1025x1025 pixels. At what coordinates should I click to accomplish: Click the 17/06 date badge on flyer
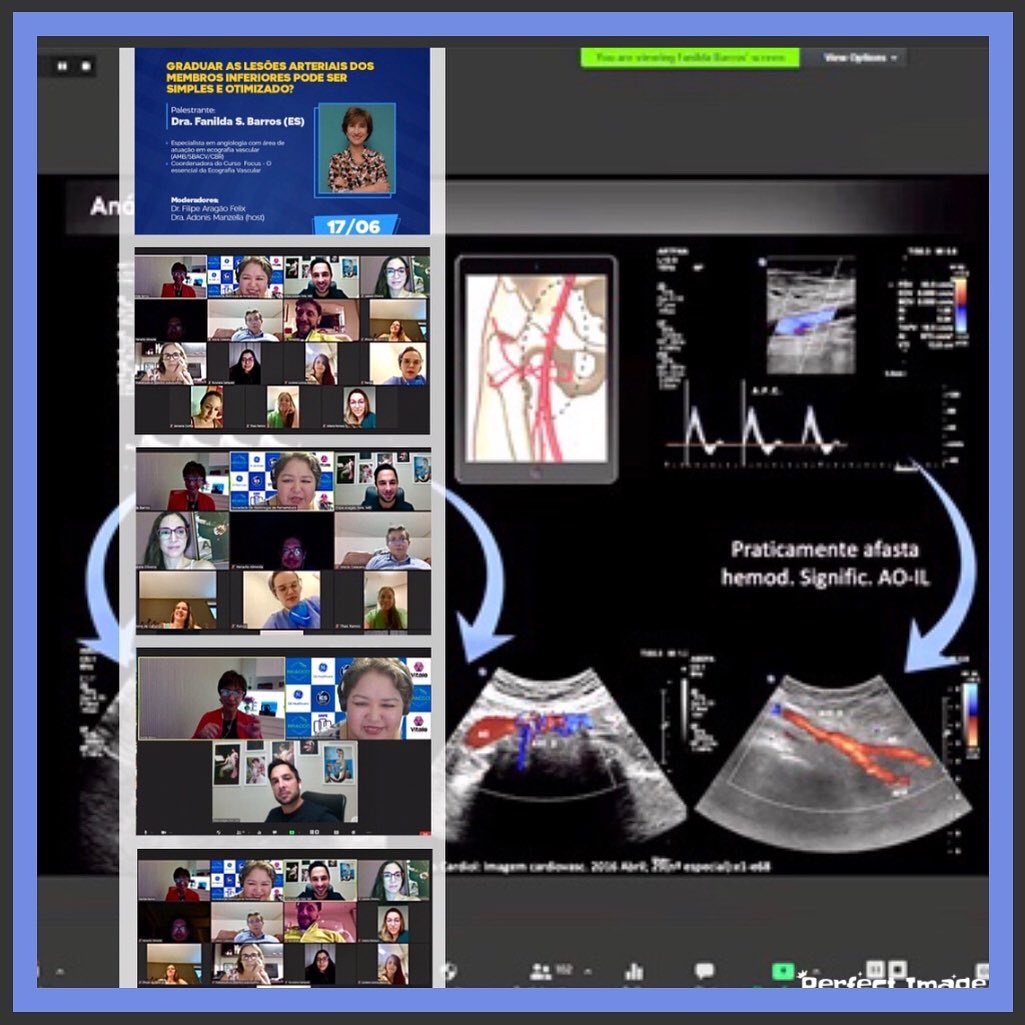click(354, 227)
